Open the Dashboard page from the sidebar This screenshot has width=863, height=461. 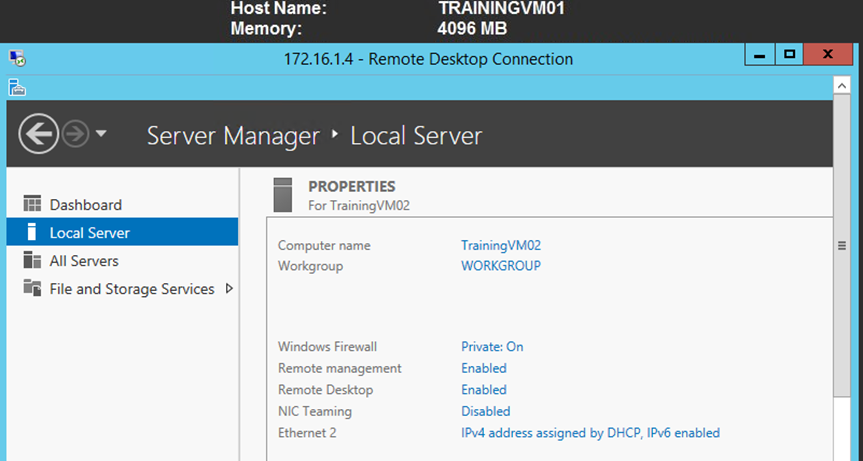click(x=85, y=205)
